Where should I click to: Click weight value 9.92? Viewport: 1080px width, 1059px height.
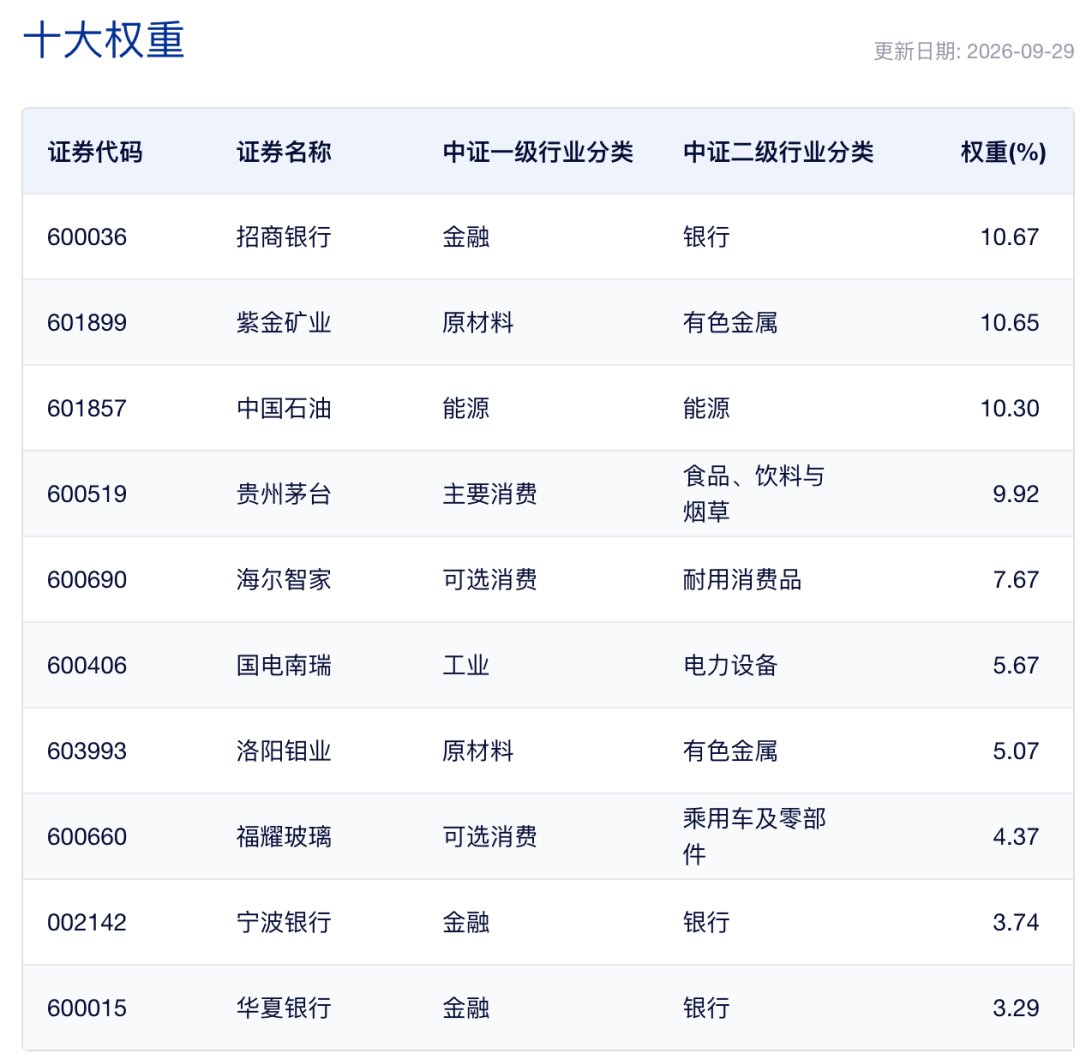[1015, 494]
